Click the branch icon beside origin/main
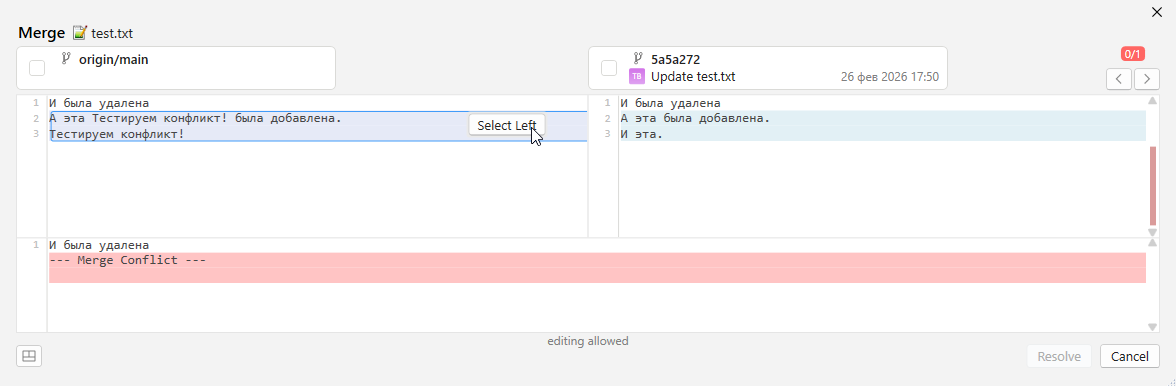Image resolution: width=1176 pixels, height=386 pixels. pos(65,58)
